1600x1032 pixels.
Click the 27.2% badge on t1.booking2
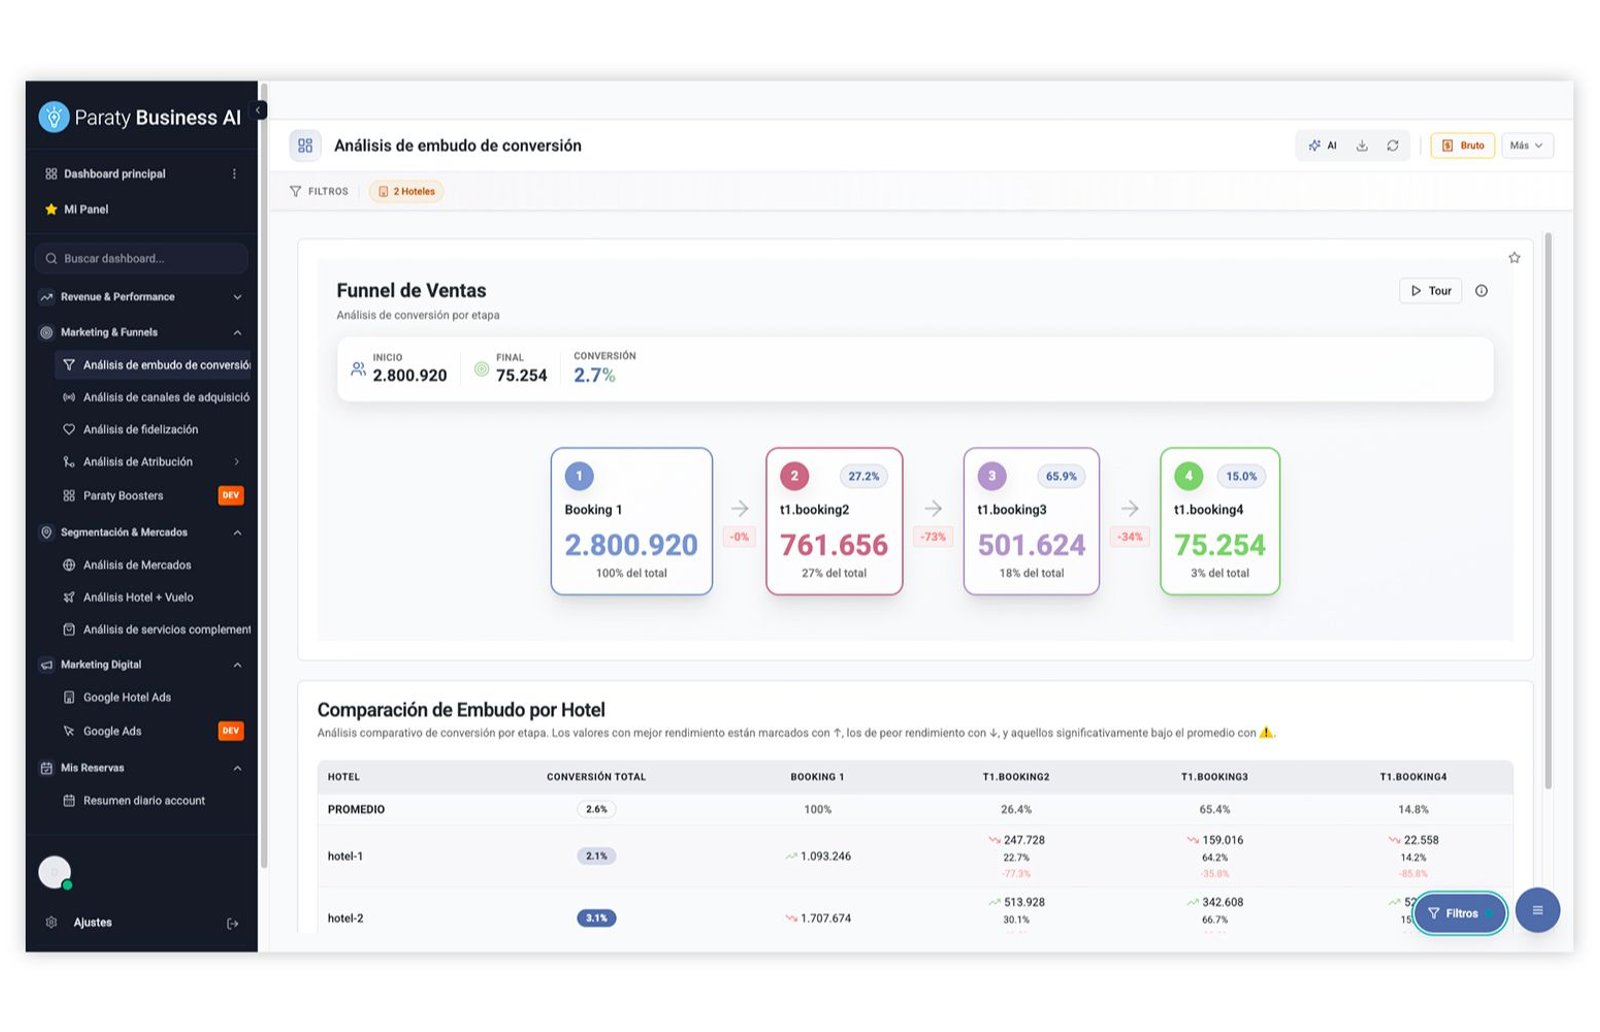(x=863, y=476)
